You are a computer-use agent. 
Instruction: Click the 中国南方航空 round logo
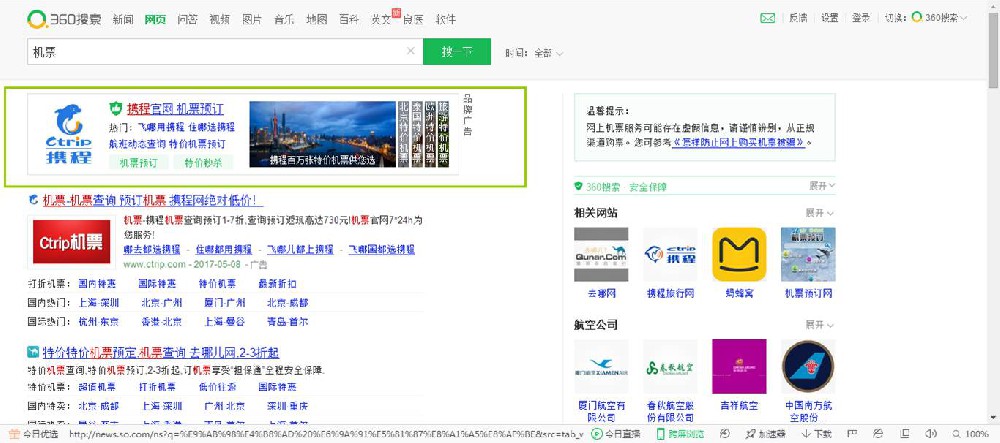(x=808, y=367)
